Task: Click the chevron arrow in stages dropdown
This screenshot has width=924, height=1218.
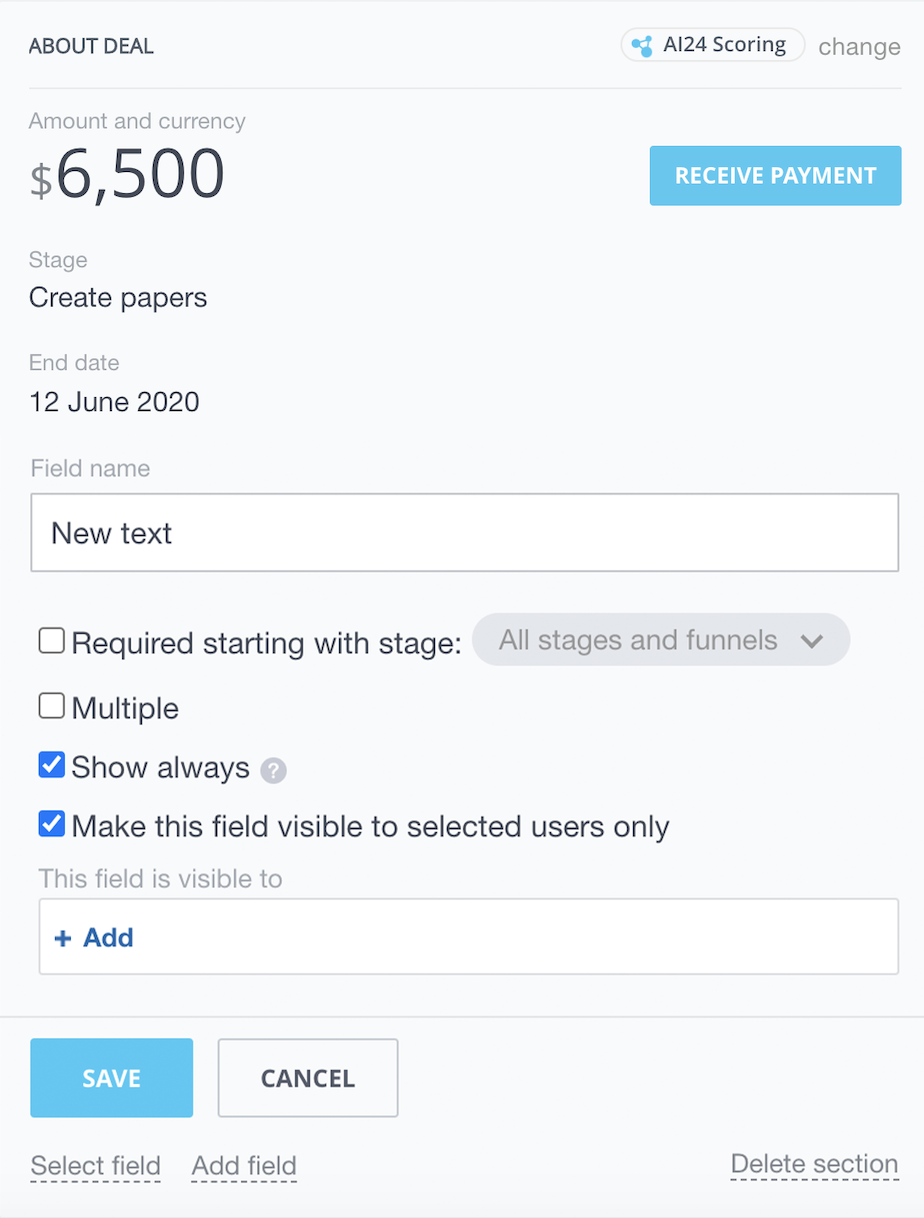Action: pyautogui.click(x=812, y=641)
